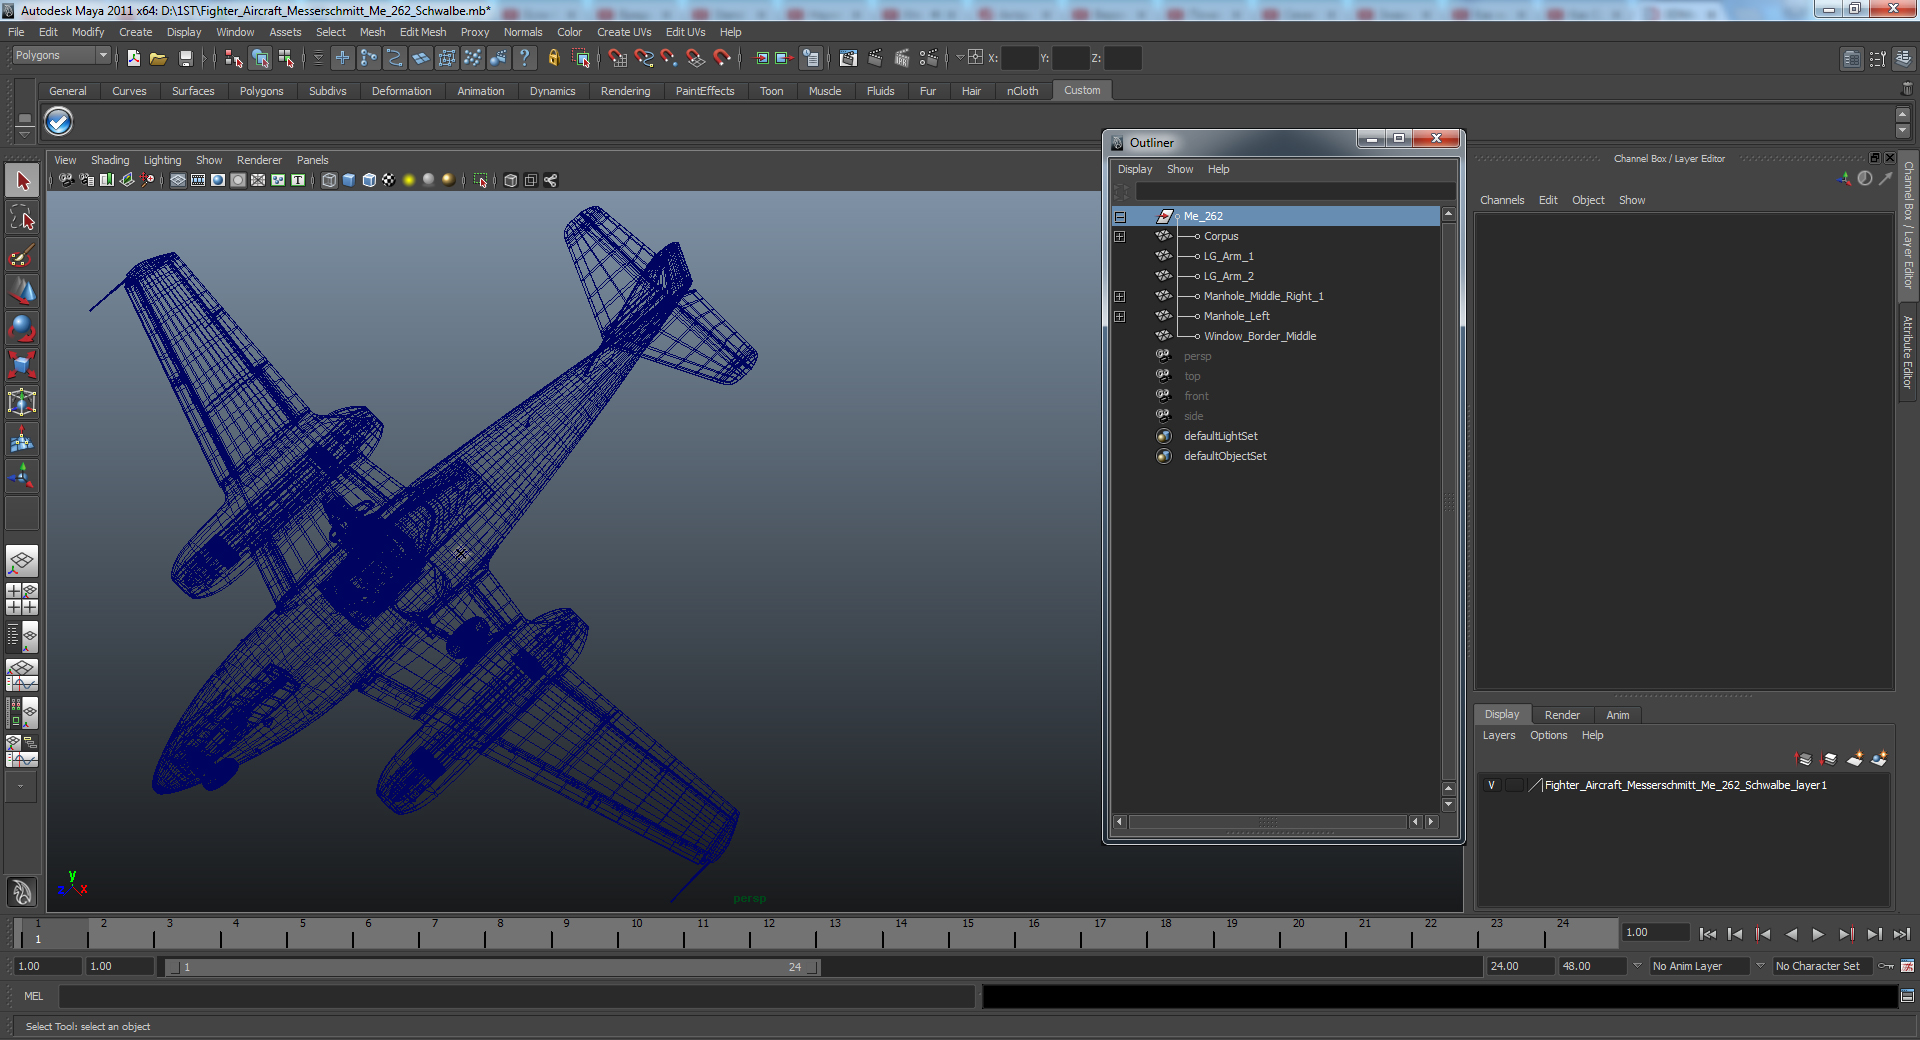Open the Render layer tab
Screen dimensions: 1920x1040
(1562, 715)
